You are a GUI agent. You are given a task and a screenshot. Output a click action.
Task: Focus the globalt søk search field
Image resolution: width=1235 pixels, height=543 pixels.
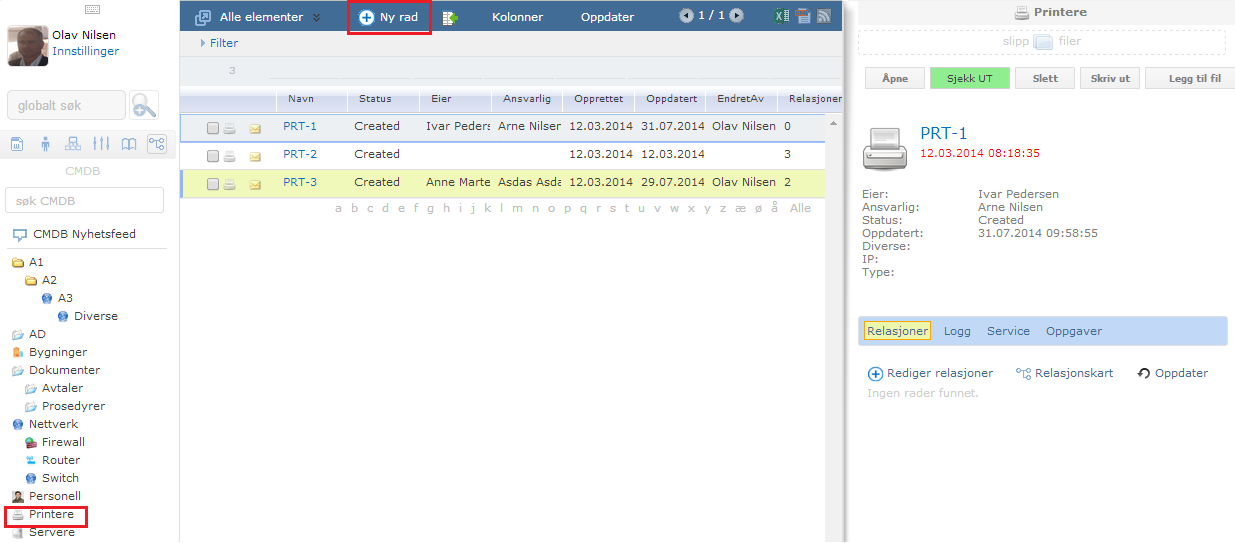67,105
